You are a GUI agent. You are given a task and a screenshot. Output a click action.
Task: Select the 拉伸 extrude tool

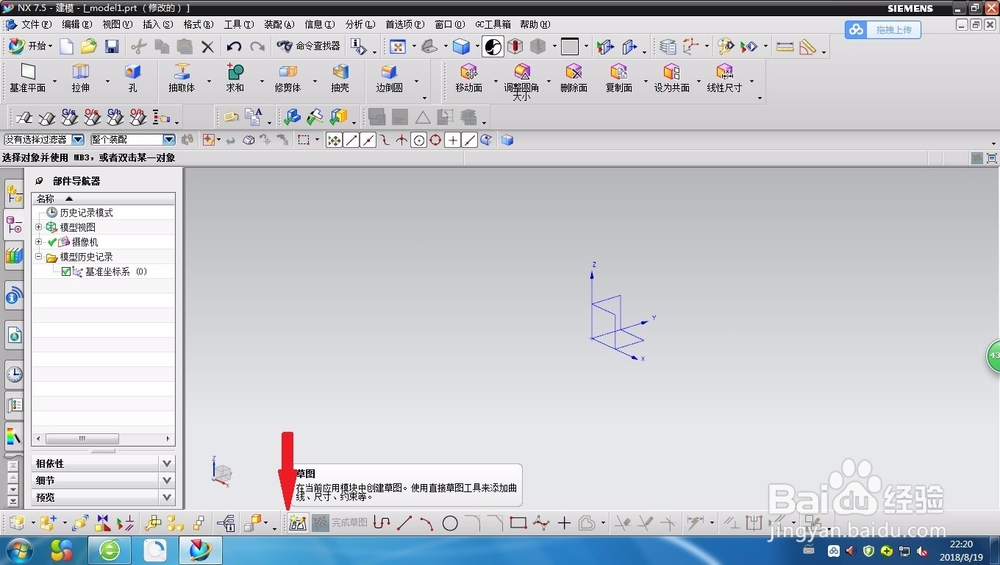pyautogui.click(x=80, y=78)
